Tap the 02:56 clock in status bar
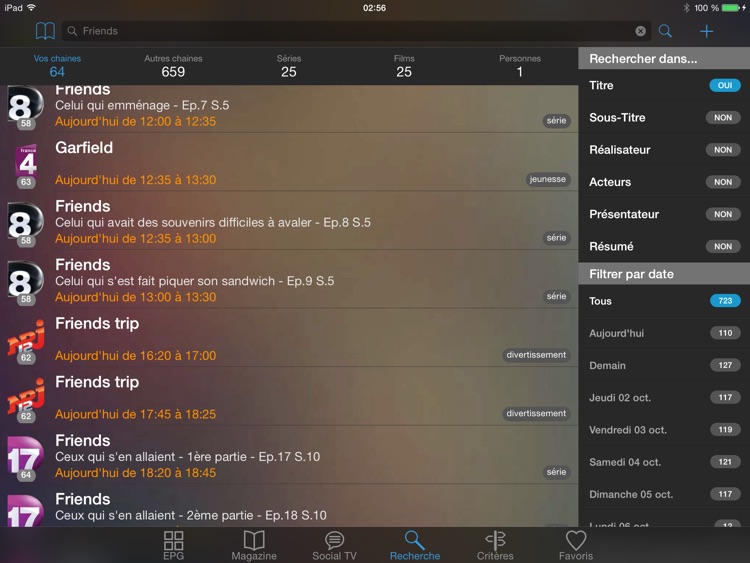750x563 pixels. pyautogui.click(x=375, y=8)
